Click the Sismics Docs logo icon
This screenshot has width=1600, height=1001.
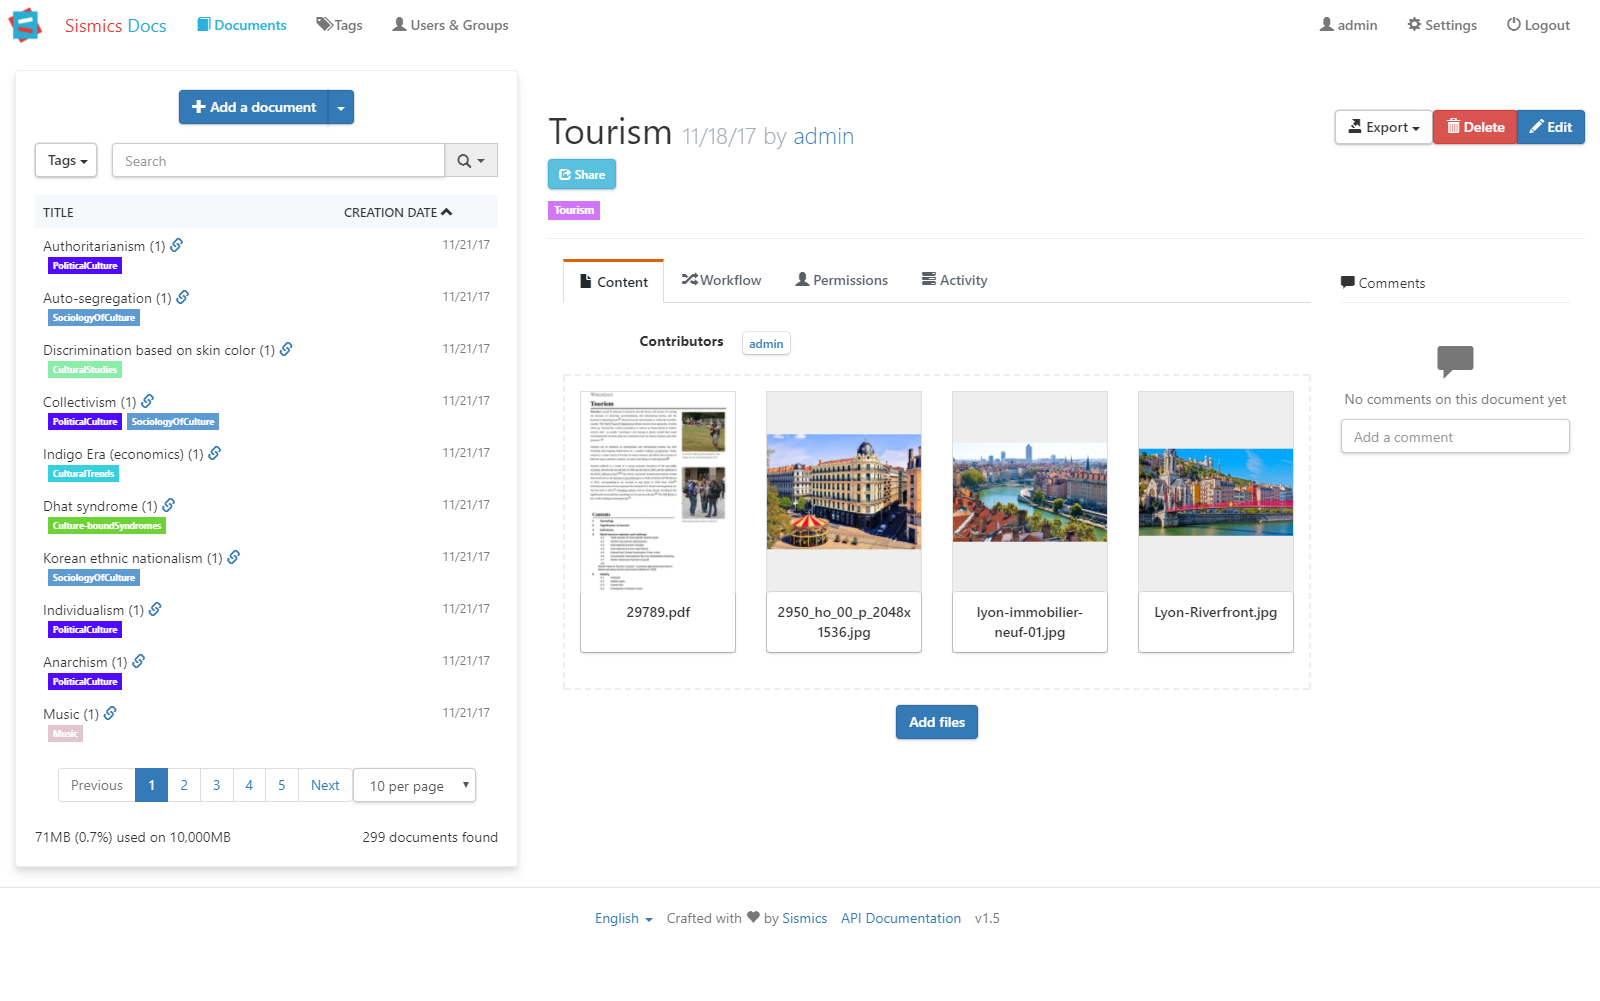pyautogui.click(x=24, y=25)
